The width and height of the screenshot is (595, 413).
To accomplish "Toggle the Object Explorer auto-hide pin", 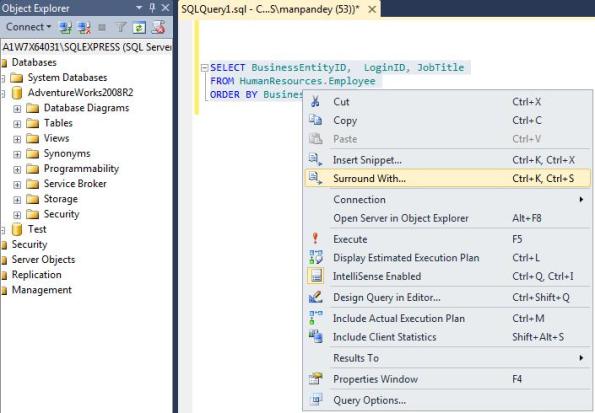I will click(152, 8).
